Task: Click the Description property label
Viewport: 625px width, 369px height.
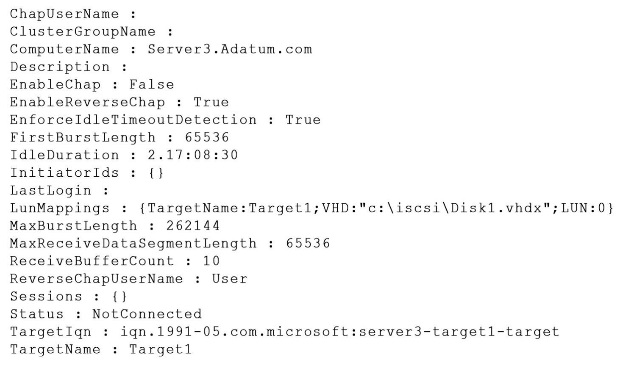Action: [60, 67]
